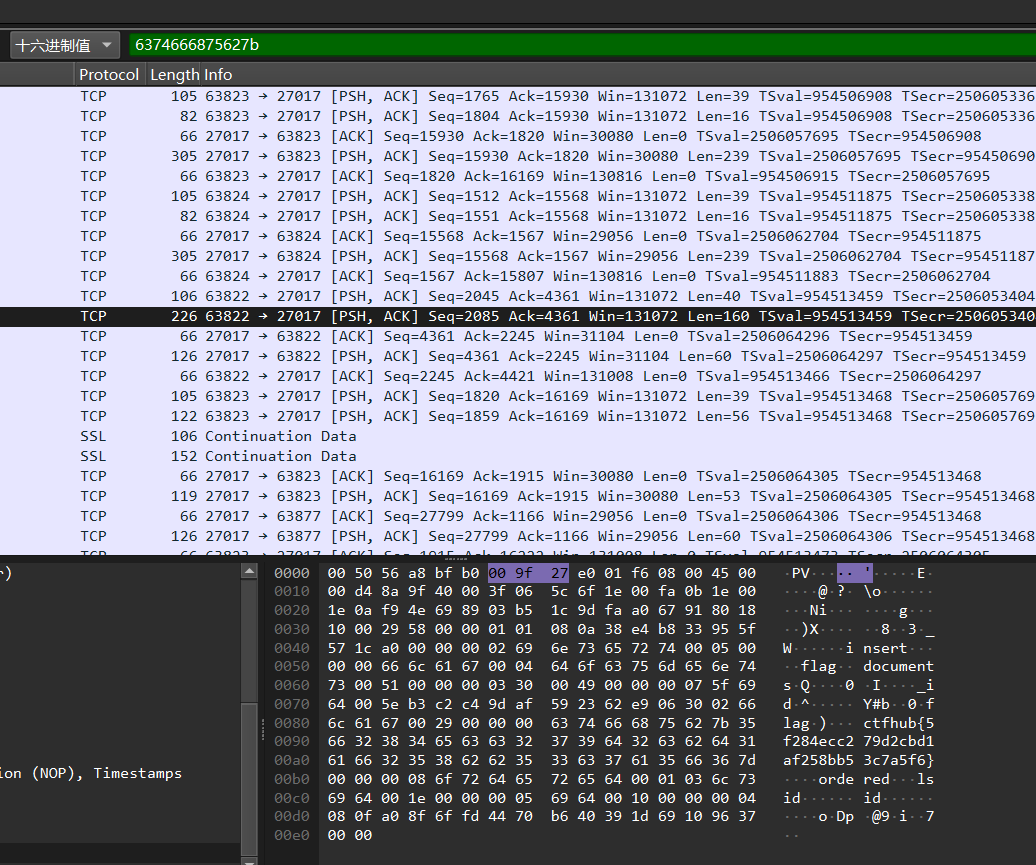The width and height of the screenshot is (1036, 865).
Task: Click hex dump offset 0030
Action: 291,629
